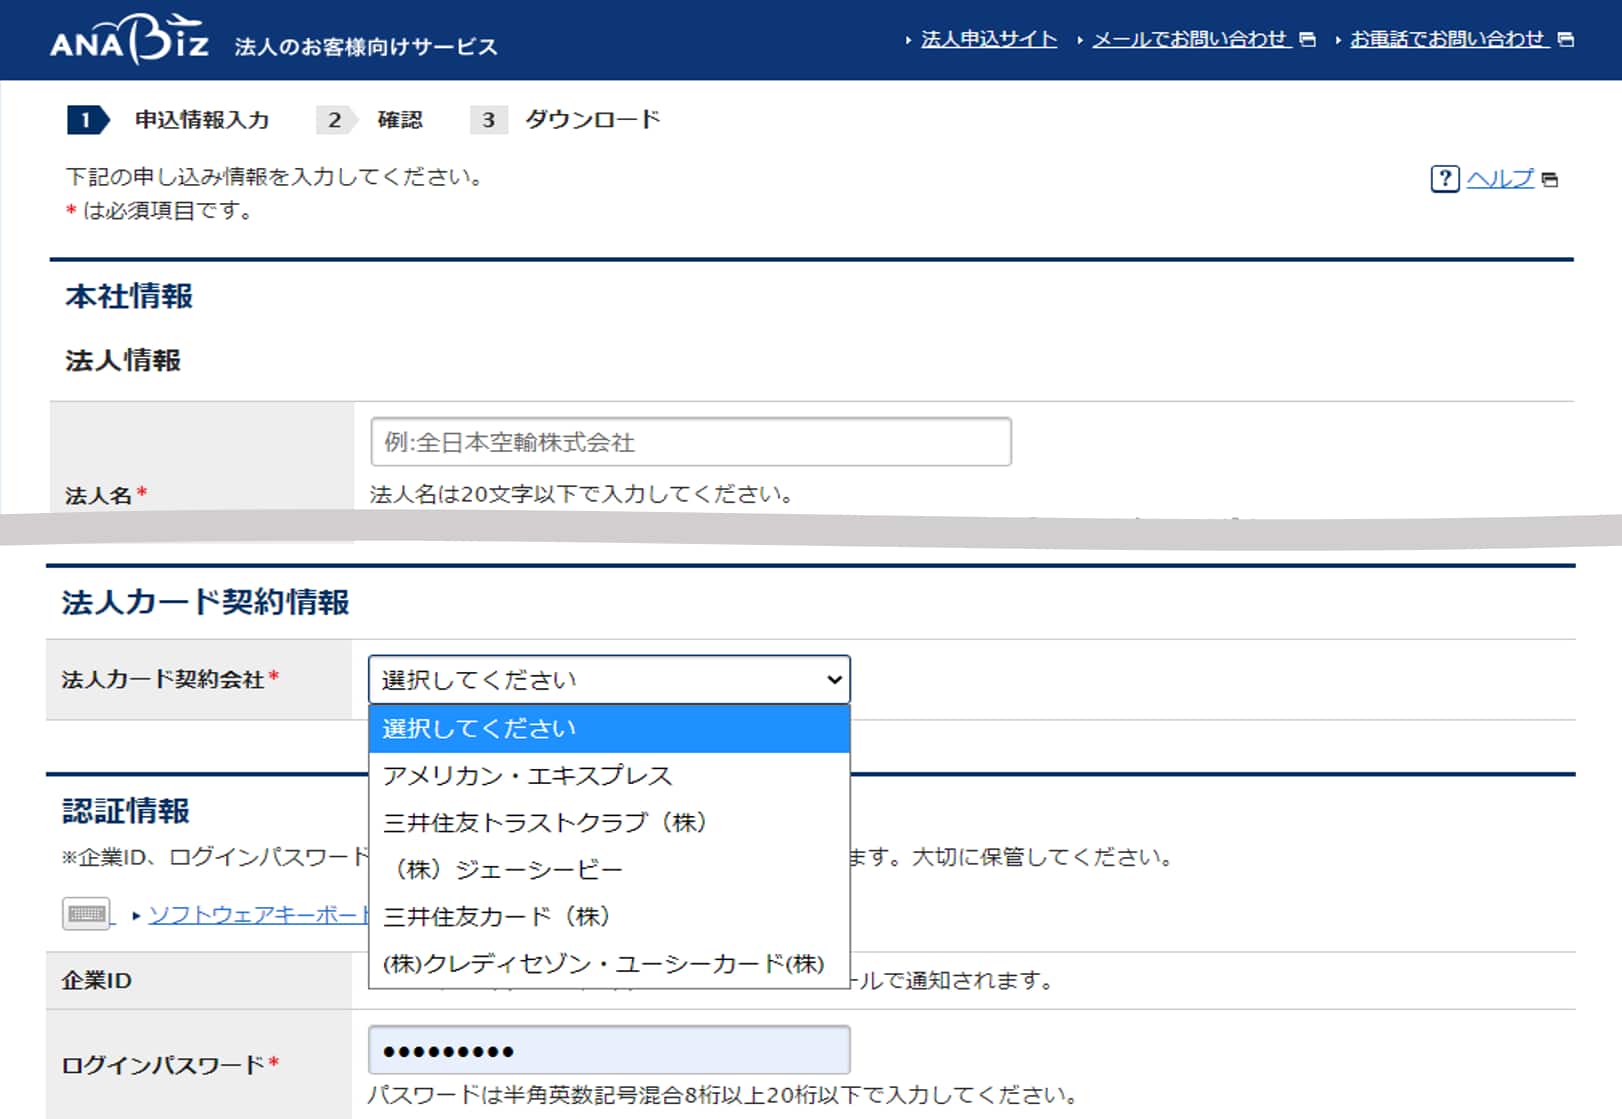
Task: Select アメリカン・エキスプレス from the list
Action: [x=527, y=776]
